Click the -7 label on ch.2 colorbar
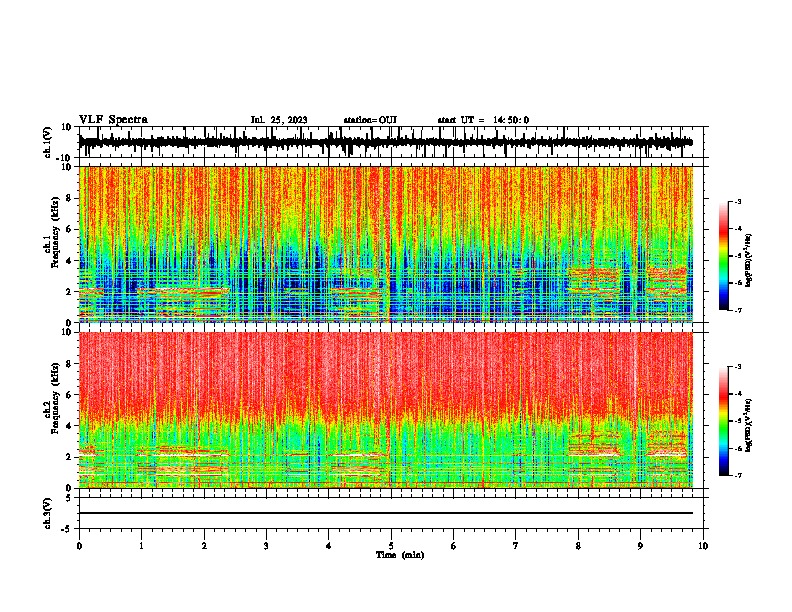 point(737,475)
